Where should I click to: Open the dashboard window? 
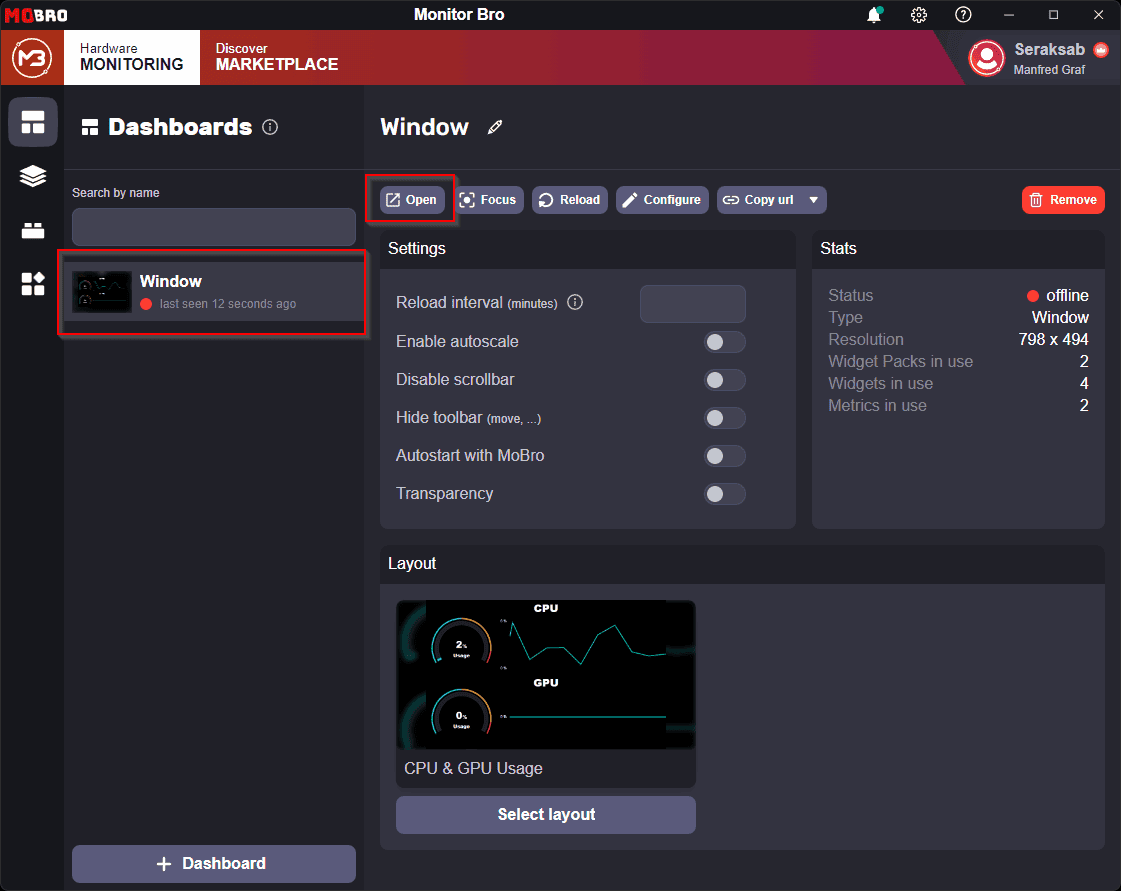412,200
